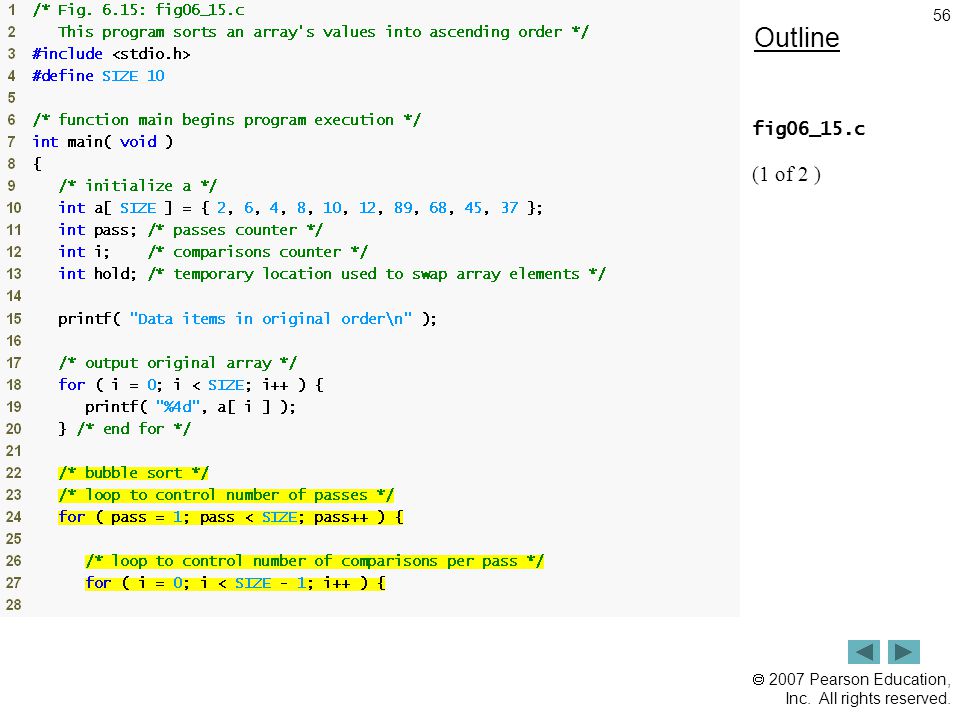This screenshot has width=960, height=720.
Task: Select the fig06_15.c file name label
Action: (x=808, y=129)
